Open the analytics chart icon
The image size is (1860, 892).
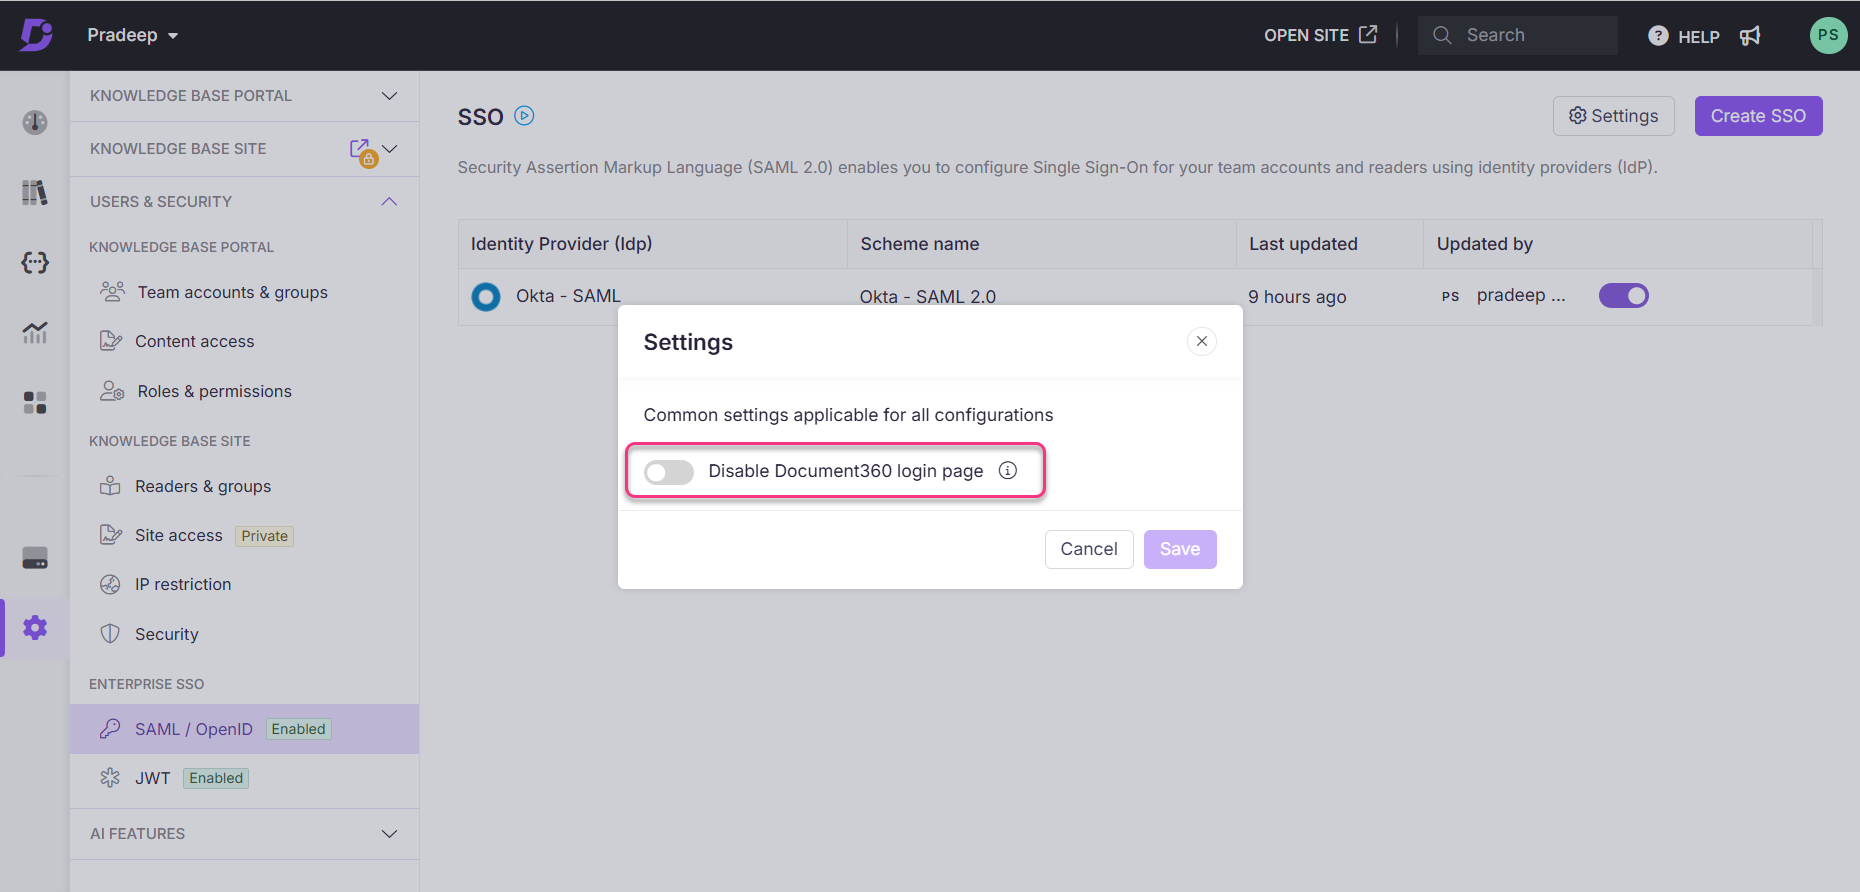pos(35,332)
